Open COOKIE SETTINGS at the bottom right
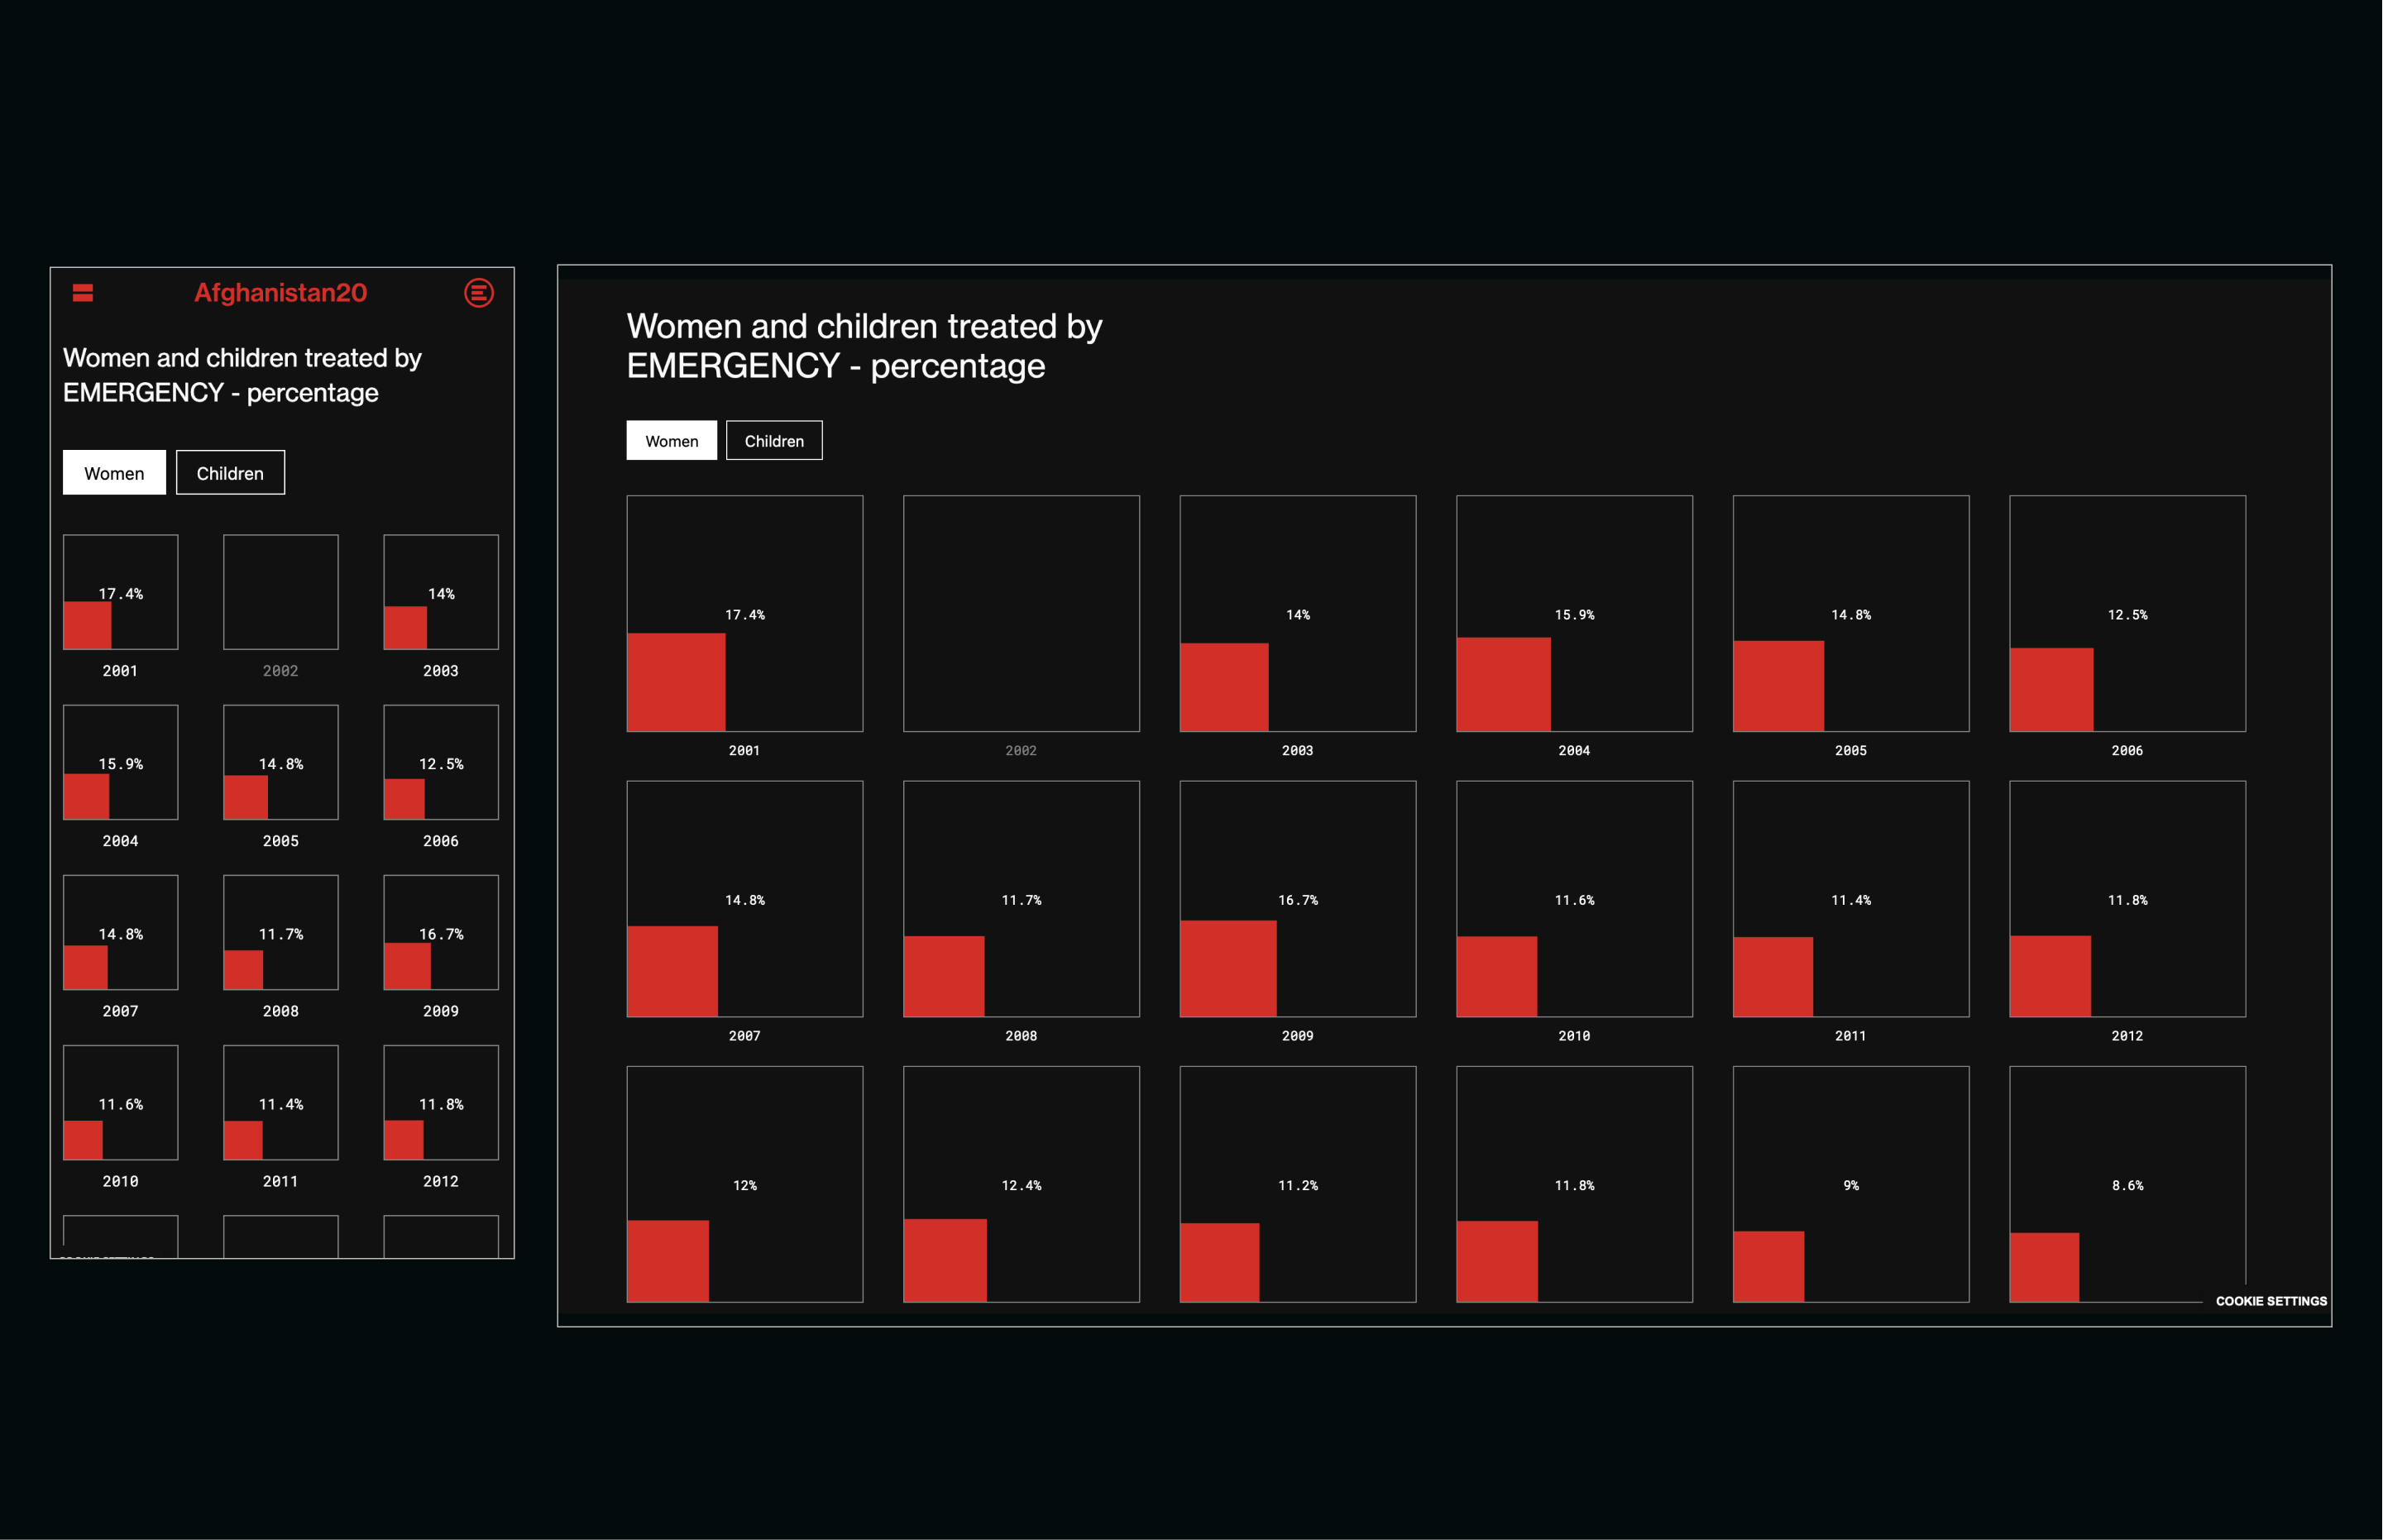The height and width of the screenshot is (1540, 2383). (2271, 1301)
